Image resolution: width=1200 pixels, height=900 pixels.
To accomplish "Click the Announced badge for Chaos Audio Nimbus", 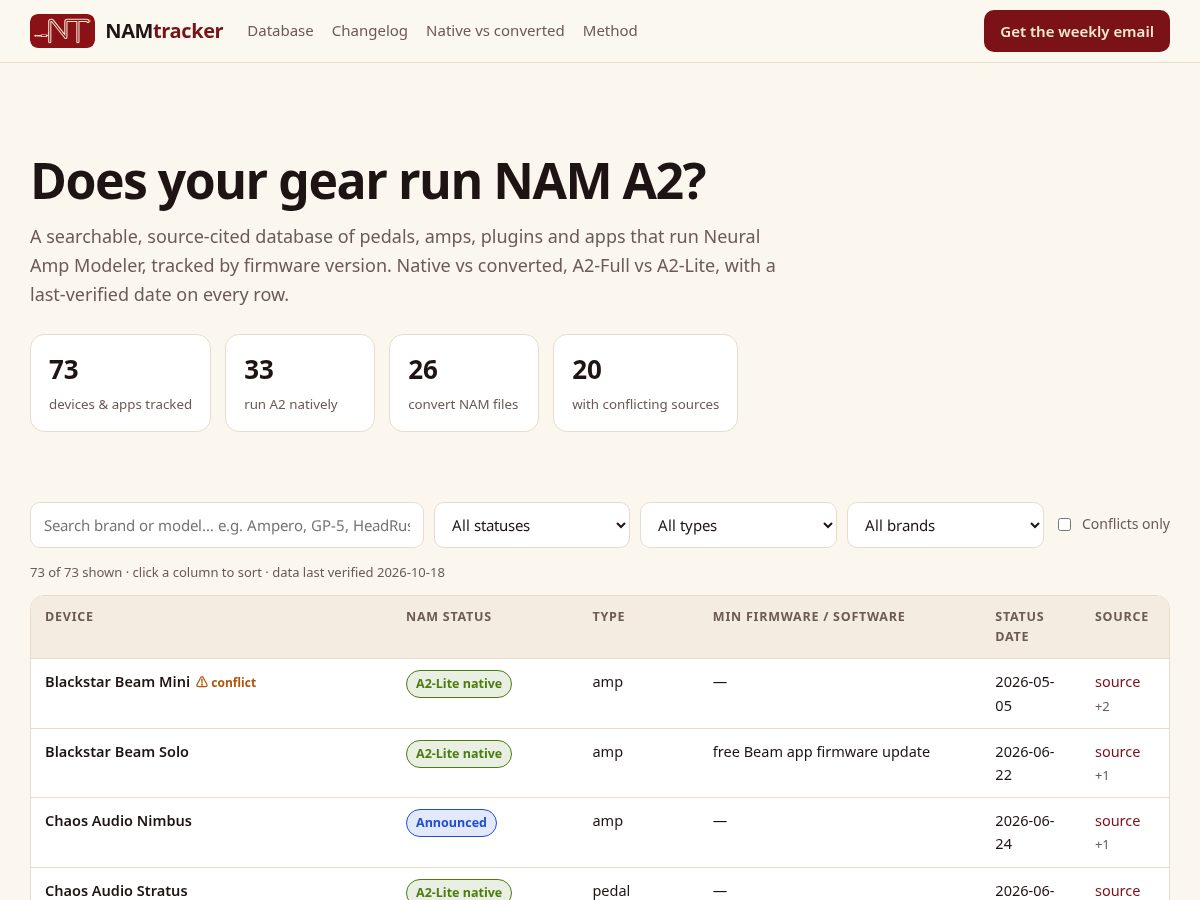I will [451, 823].
